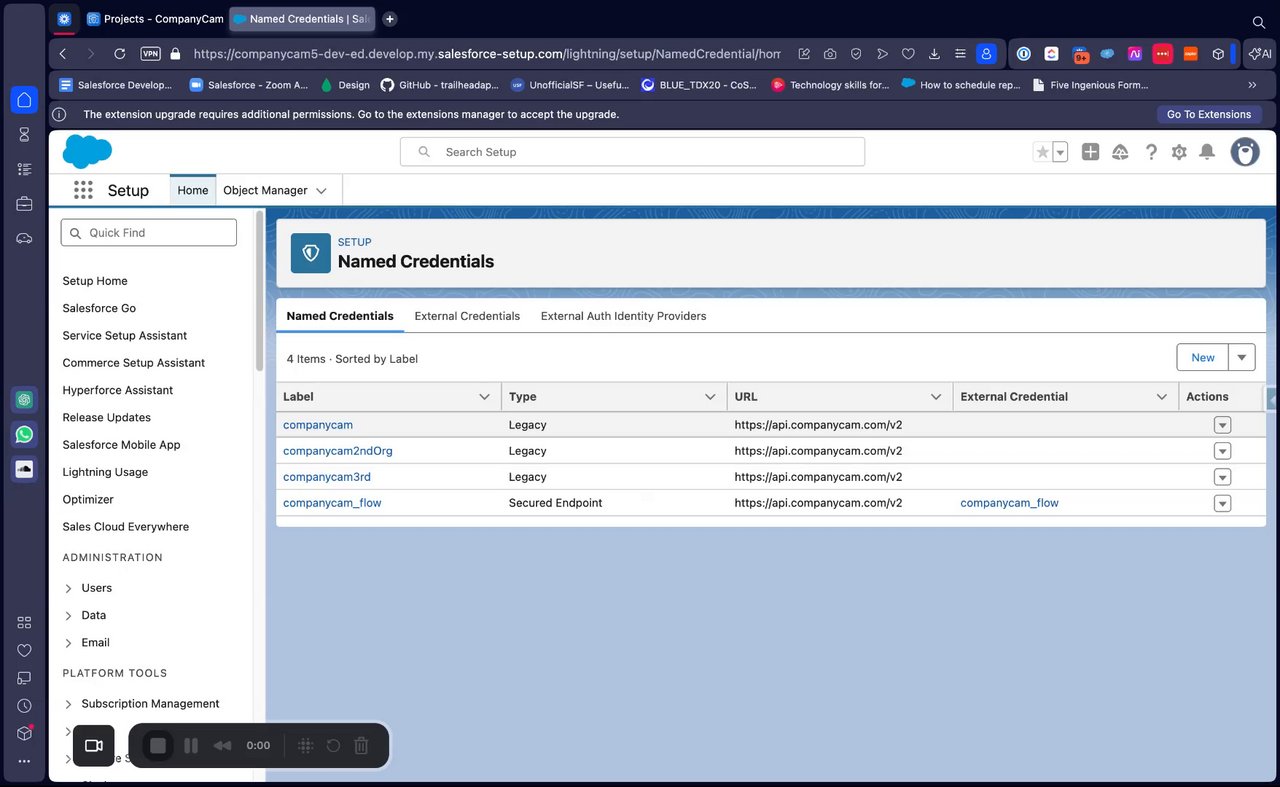The width and height of the screenshot is (1280, 787).
Task: Open the 1Password extension
Action: coord(1023,54)
